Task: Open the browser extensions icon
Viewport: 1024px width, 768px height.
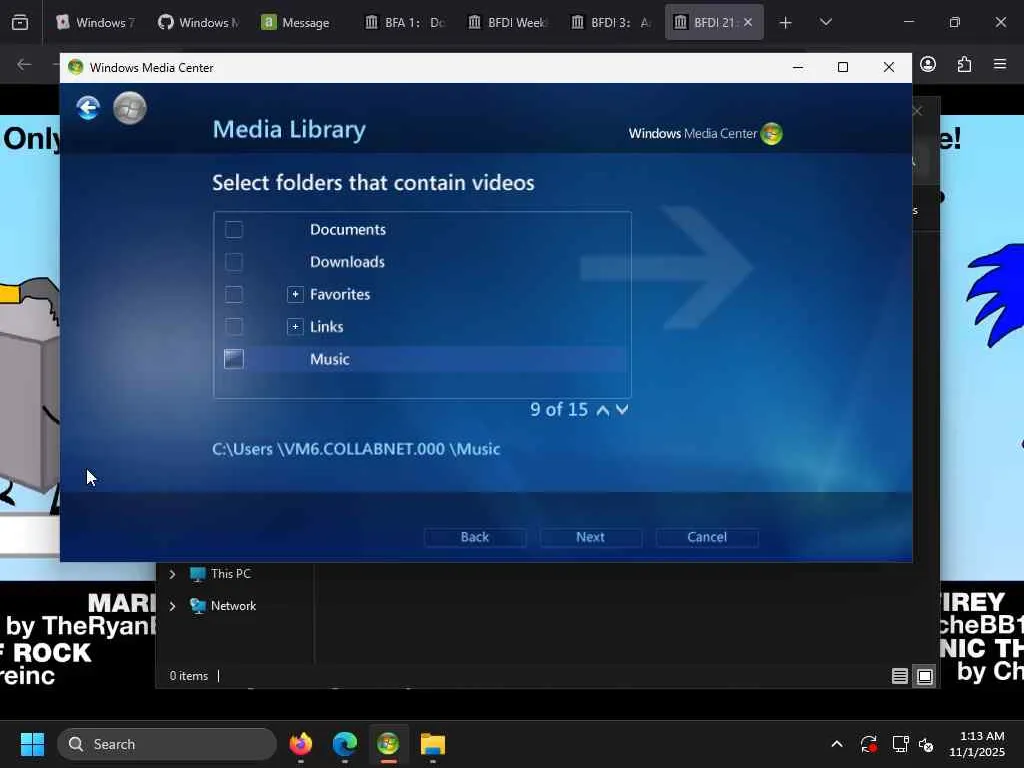Action: pos(965,64)
